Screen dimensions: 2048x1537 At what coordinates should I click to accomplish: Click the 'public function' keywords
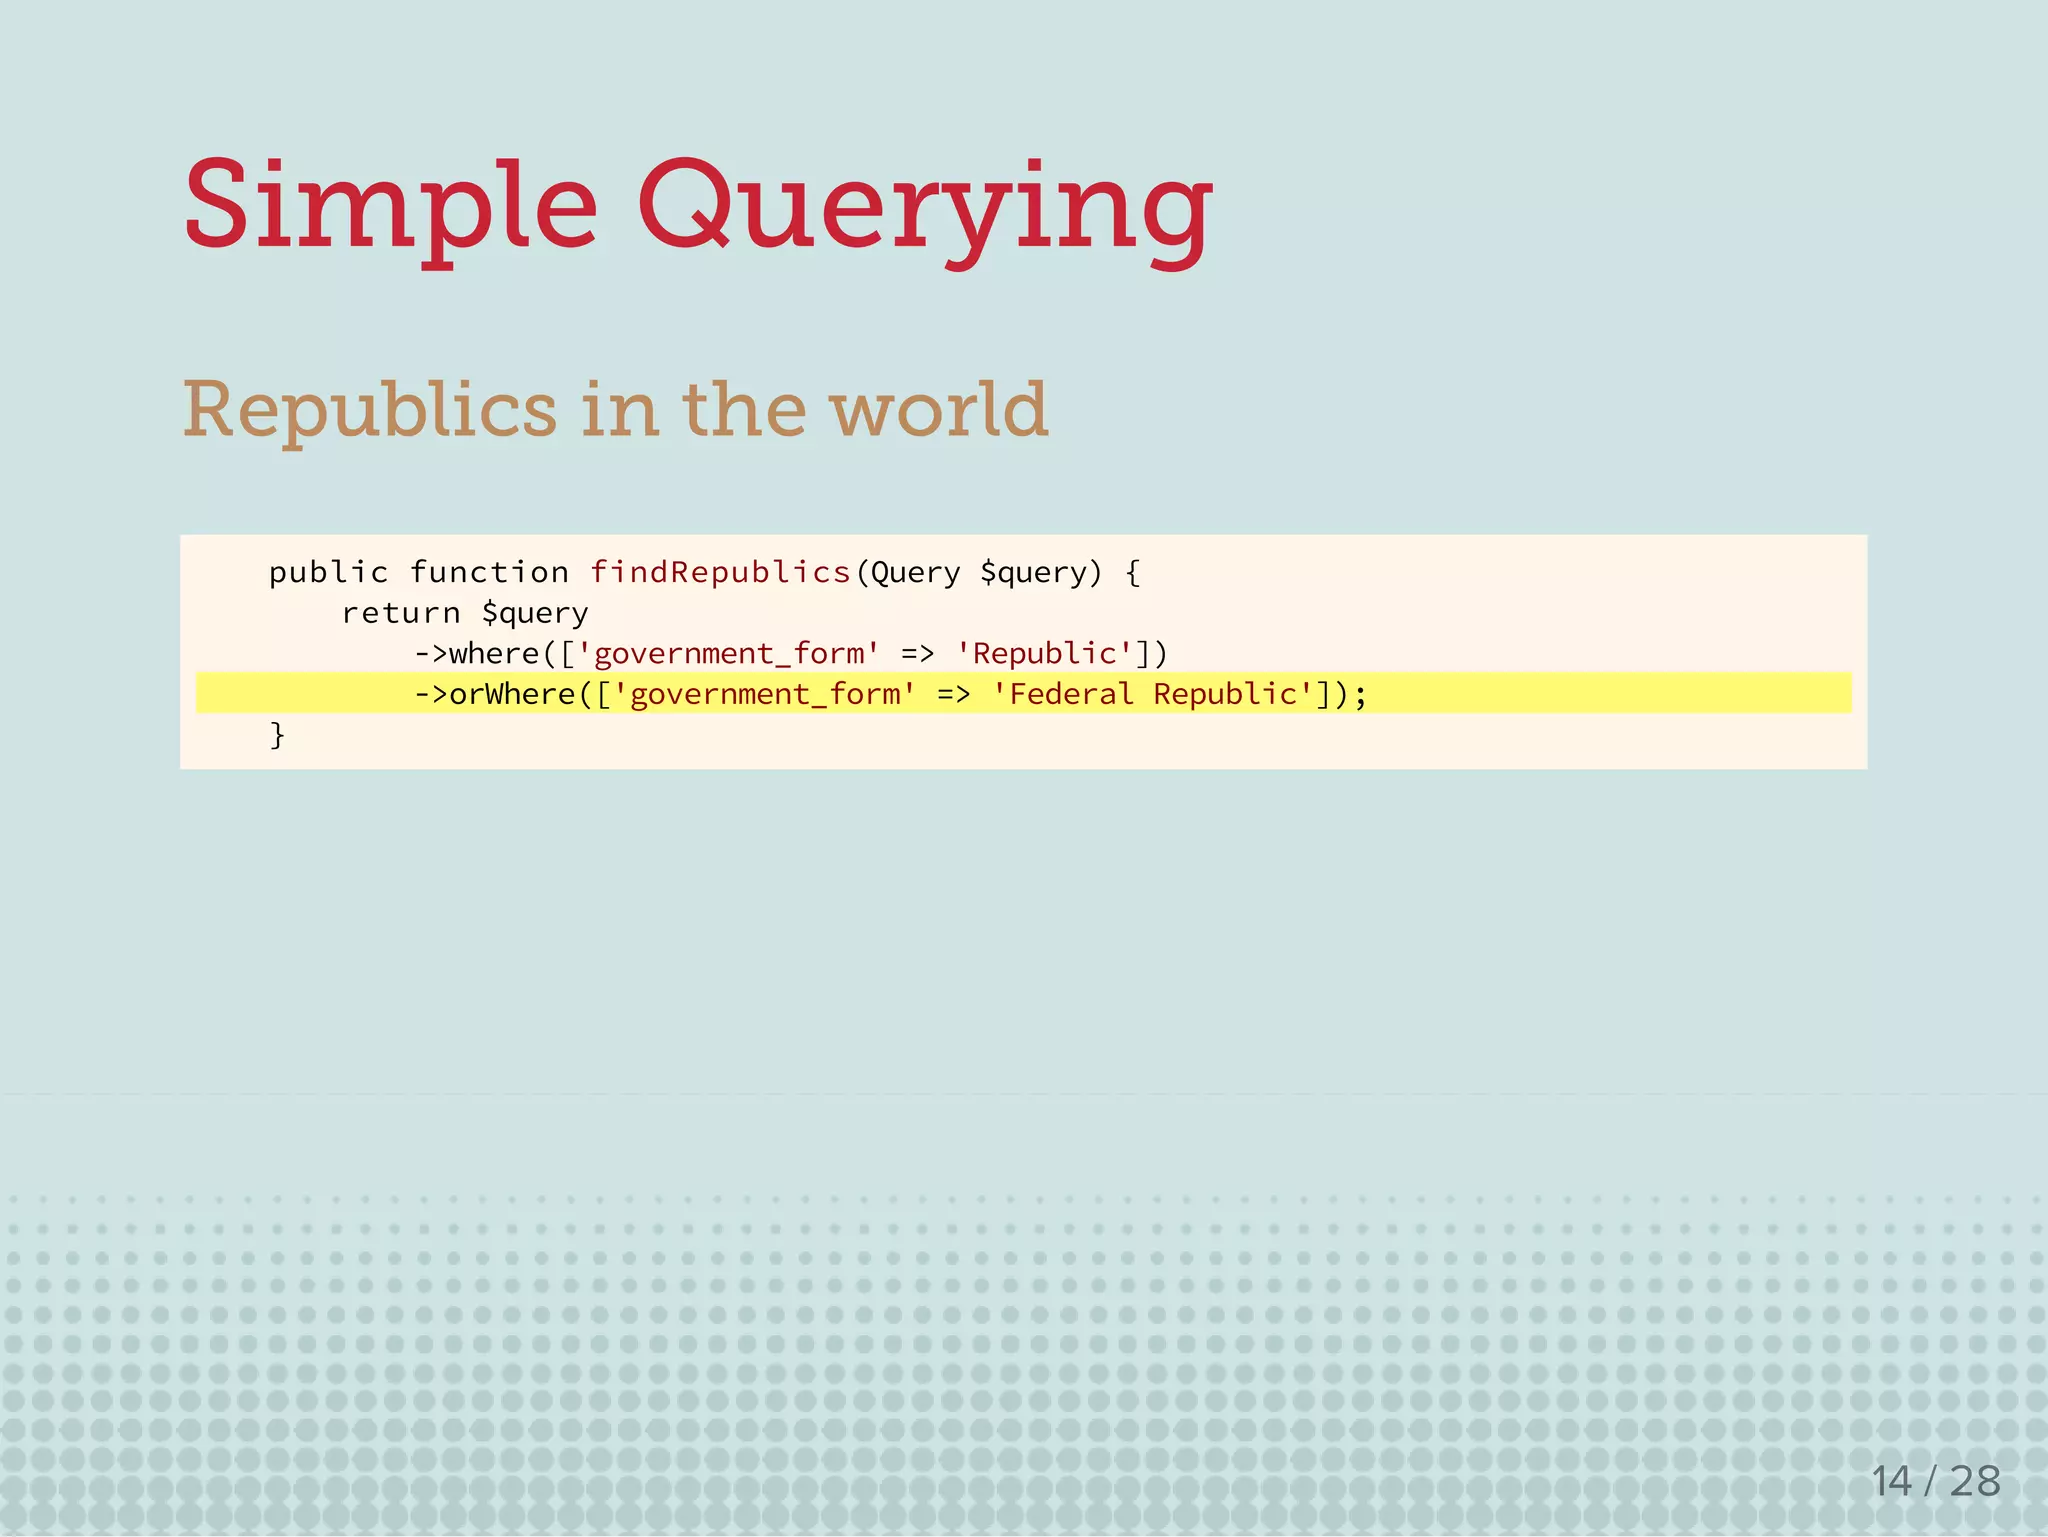point(419,573)
